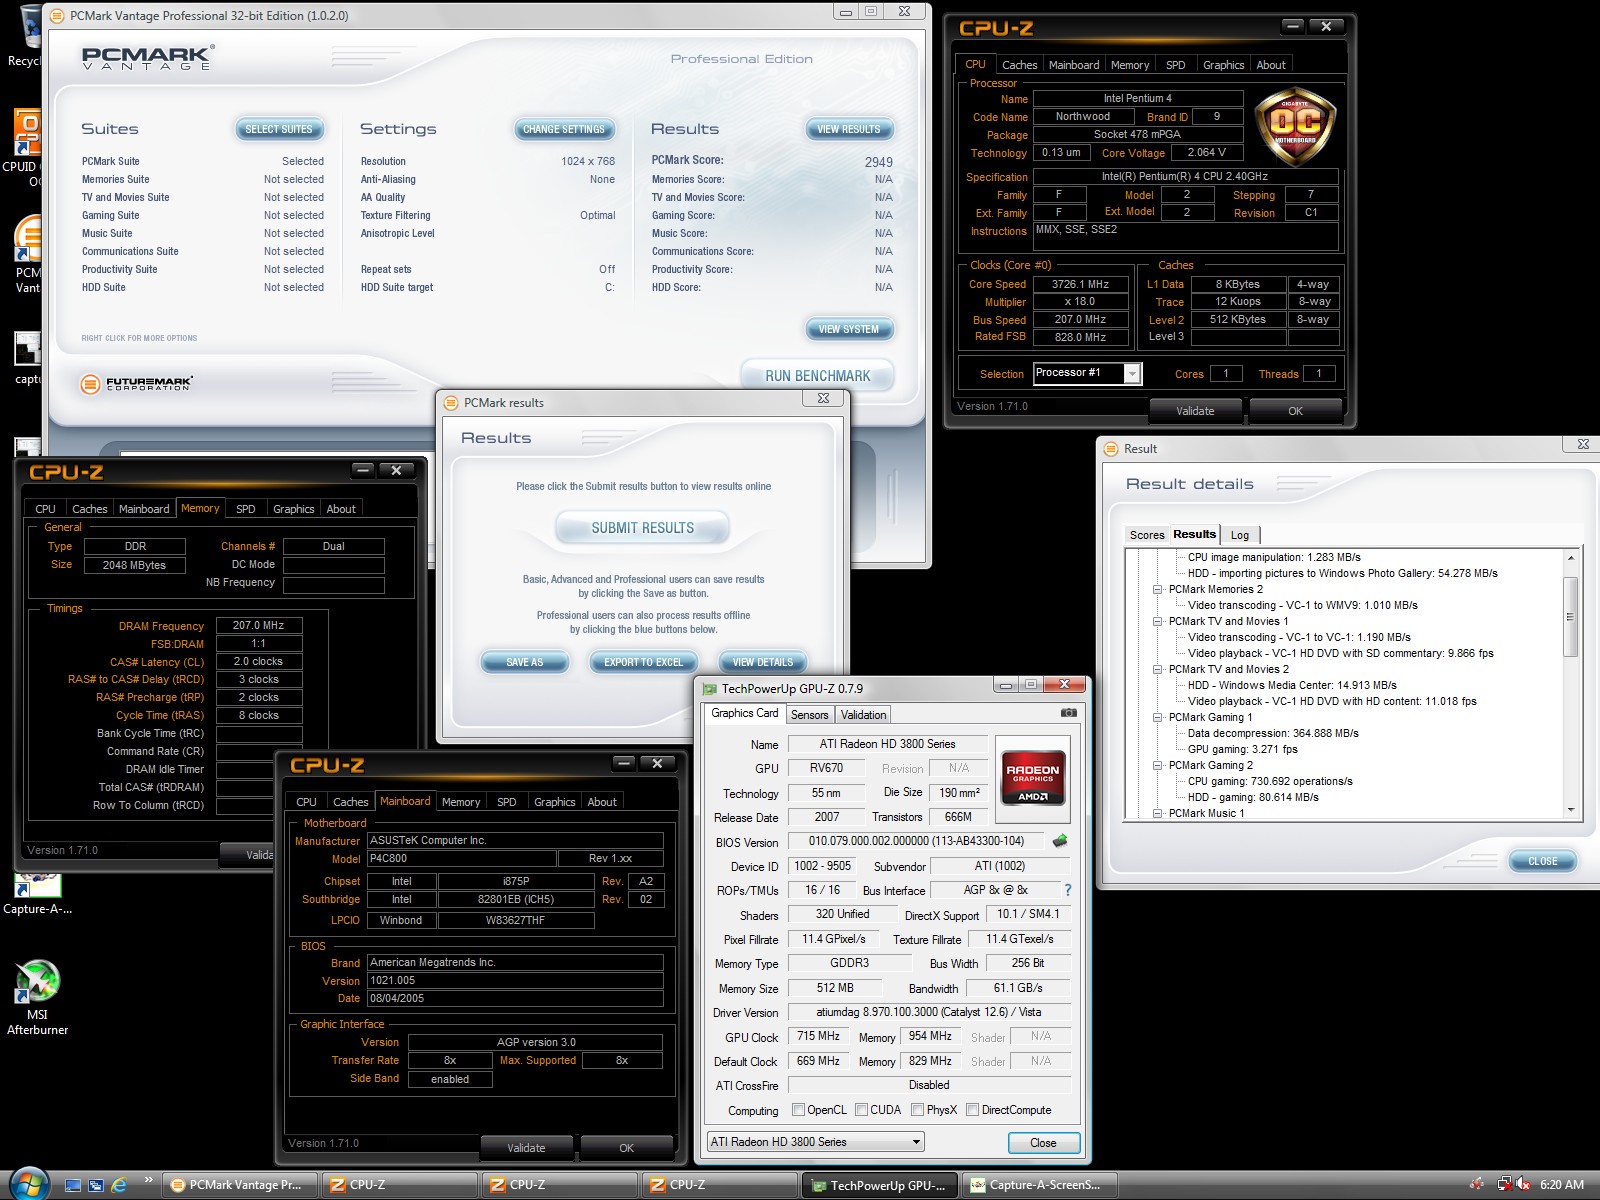The height and width of the screenshot is (1200, 1600).
Task: Click the Result details scrollbar thumb
Action: click(1570, 617)
